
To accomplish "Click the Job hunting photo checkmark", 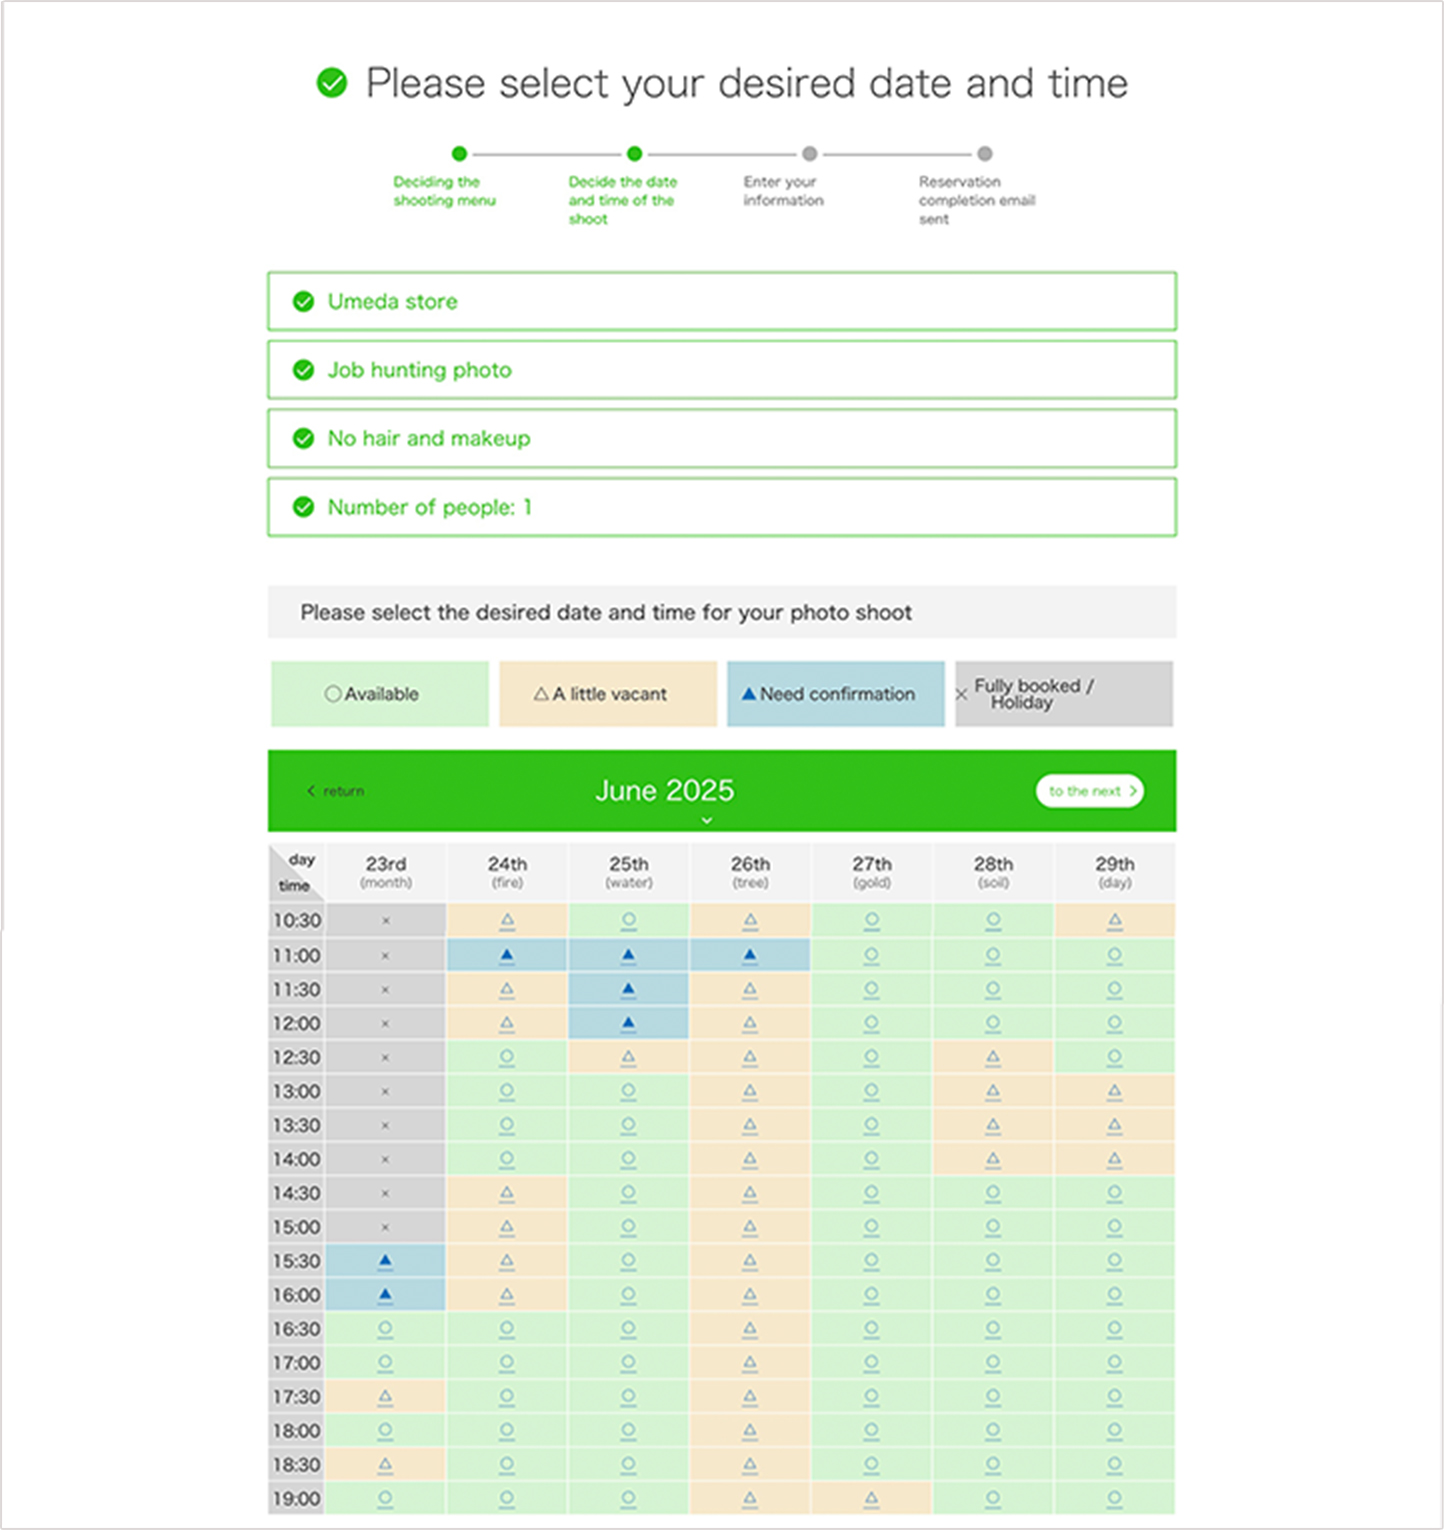I will point(303,370).
